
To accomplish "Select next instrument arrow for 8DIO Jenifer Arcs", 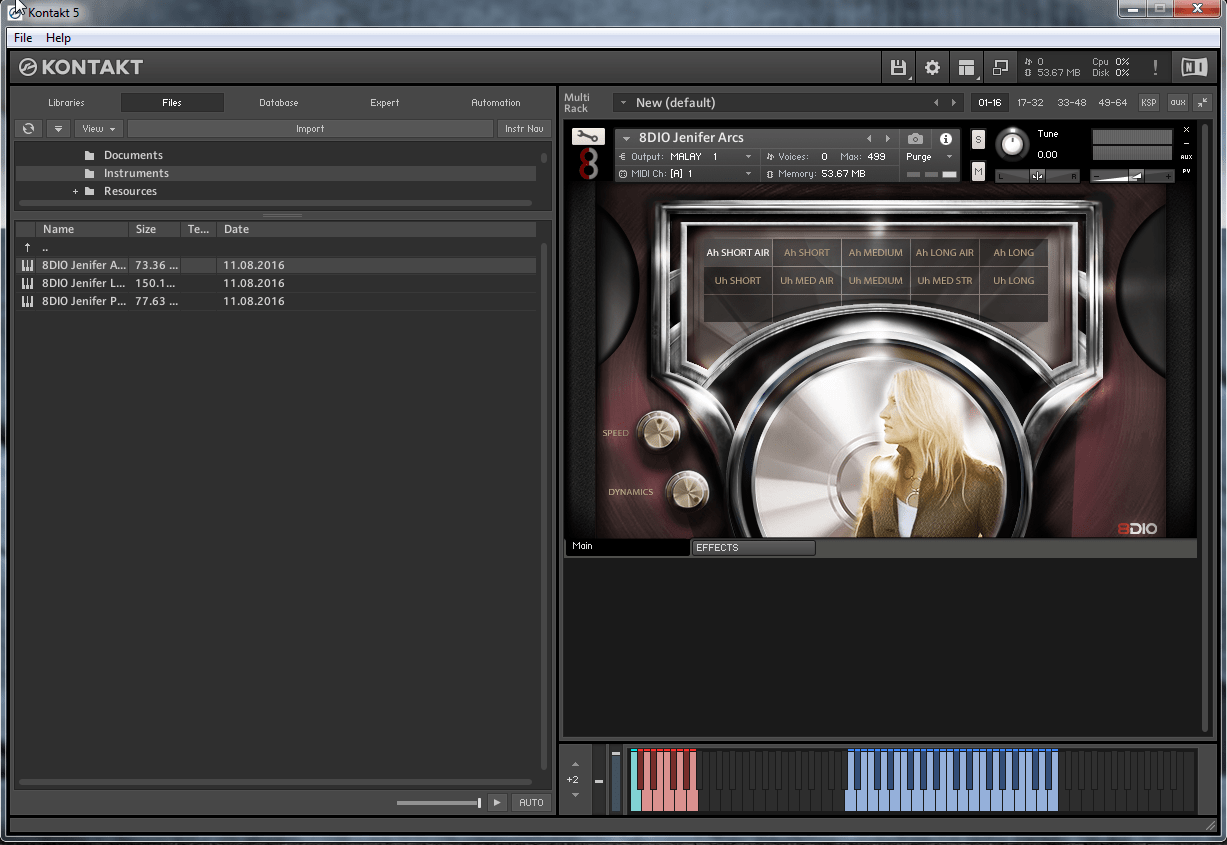I will click(x=888, y=139).
